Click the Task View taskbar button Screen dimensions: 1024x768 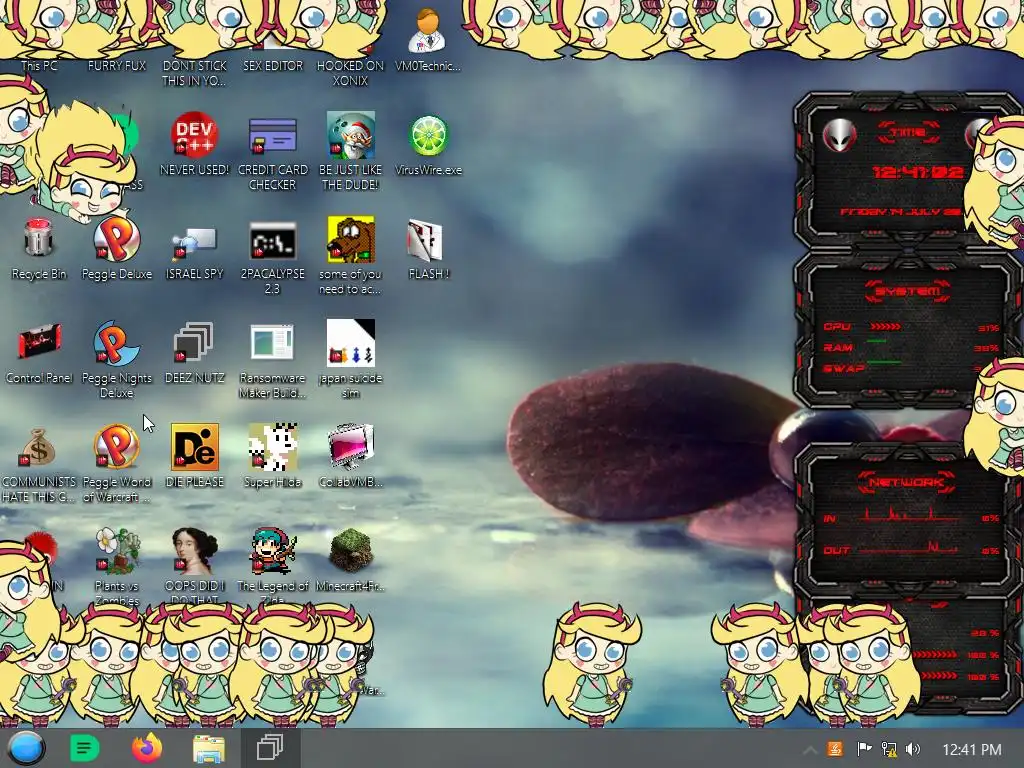(x=270, y=748)
